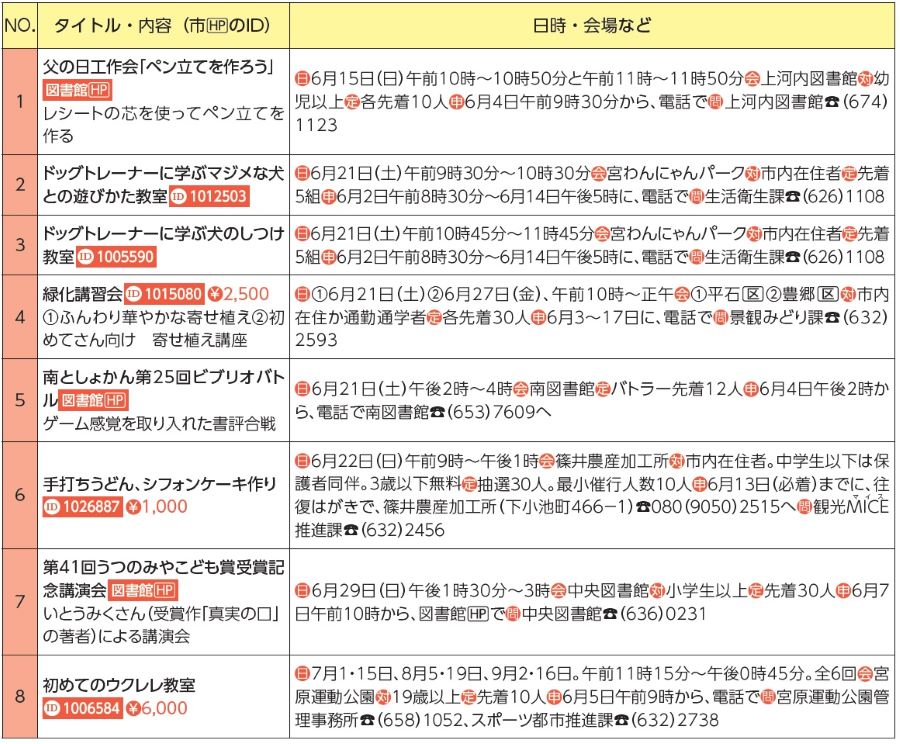Click 図書館HP badge in ビブリオバトル row
This screenshot has height=744, width=900.
coord(94,401)
